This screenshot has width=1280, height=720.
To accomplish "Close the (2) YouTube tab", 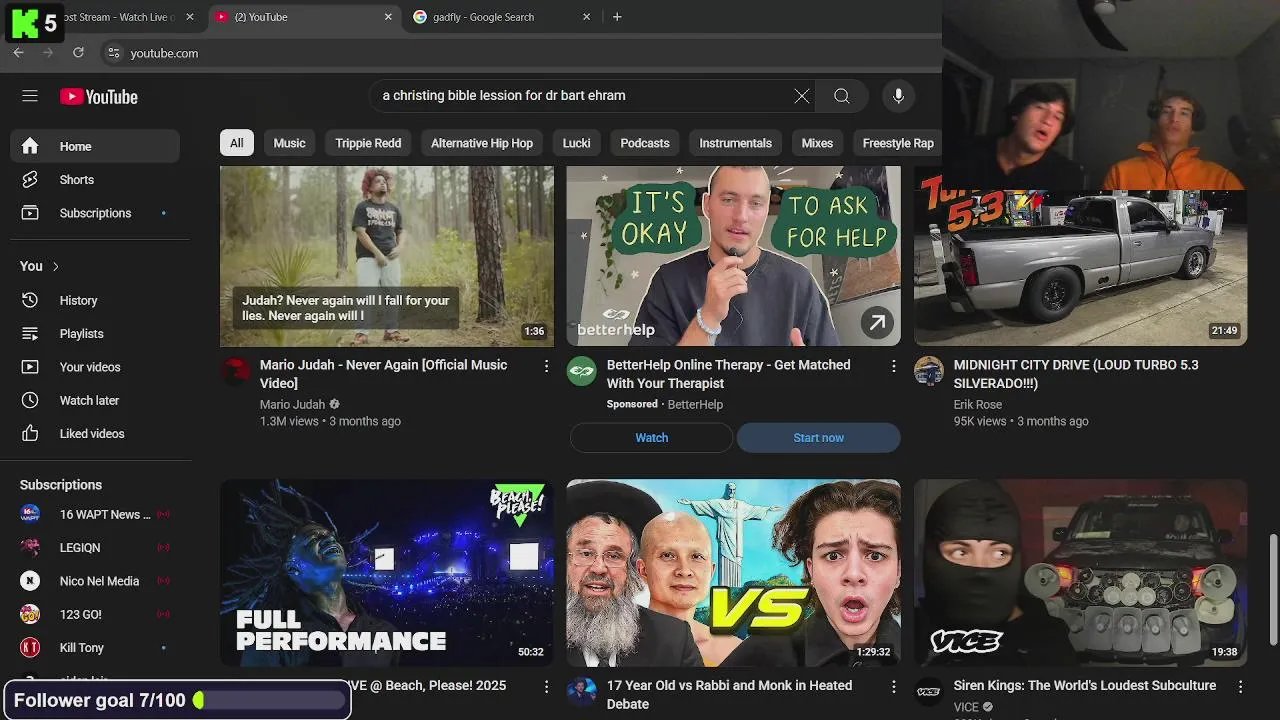I will pyautogui.click(x=388, y=17).
